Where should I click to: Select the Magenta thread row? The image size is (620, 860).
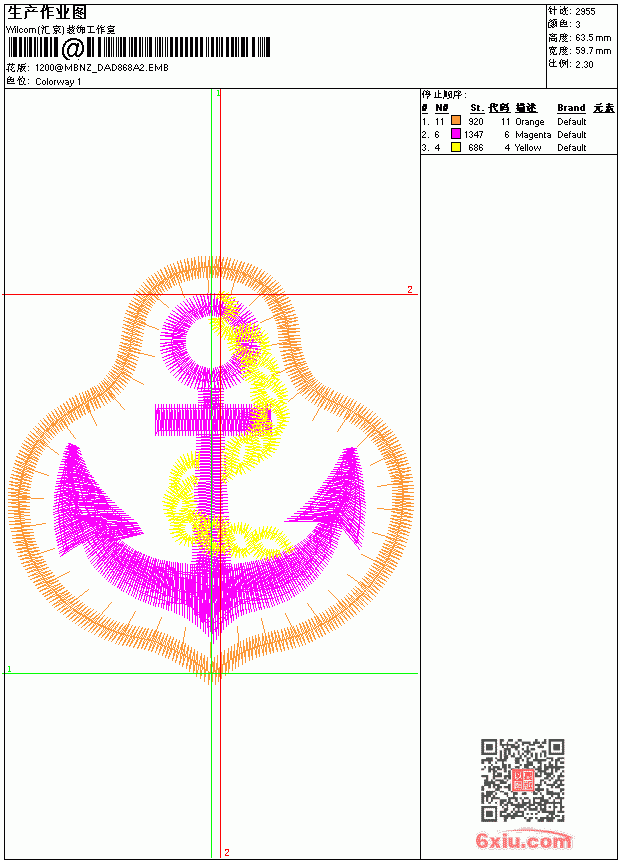pyautogui.click(x=518, y=134)
